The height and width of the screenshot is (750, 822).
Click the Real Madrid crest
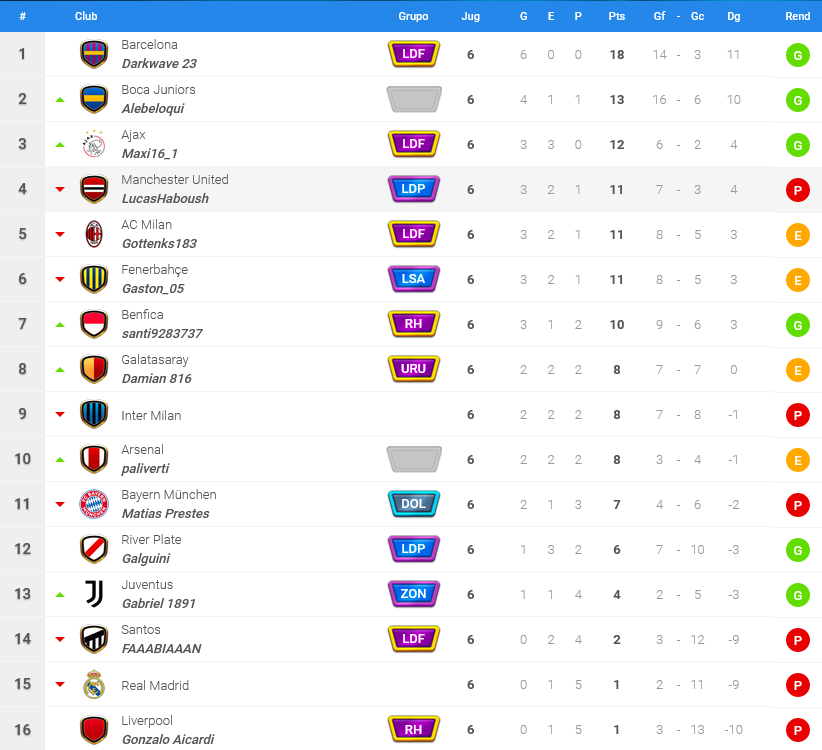94,684
